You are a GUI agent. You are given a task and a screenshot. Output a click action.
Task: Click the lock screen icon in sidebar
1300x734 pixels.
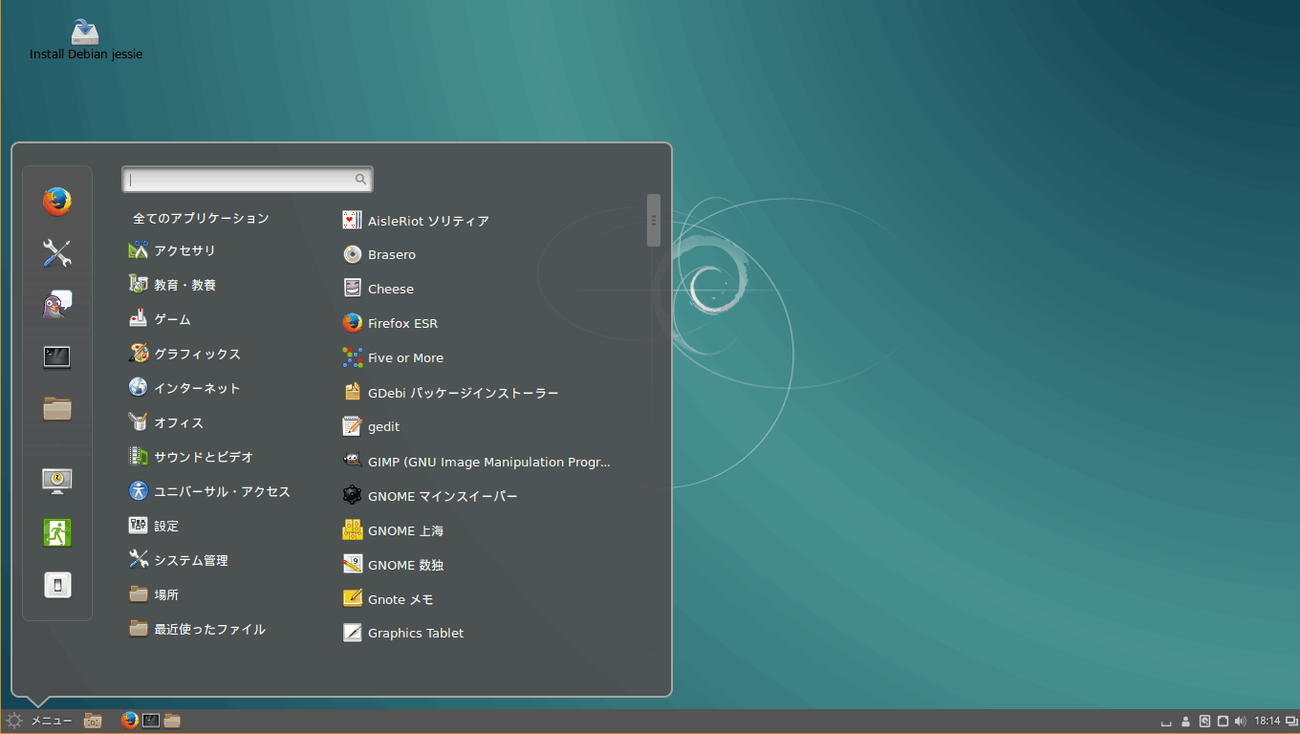click(x=57, y=481)
